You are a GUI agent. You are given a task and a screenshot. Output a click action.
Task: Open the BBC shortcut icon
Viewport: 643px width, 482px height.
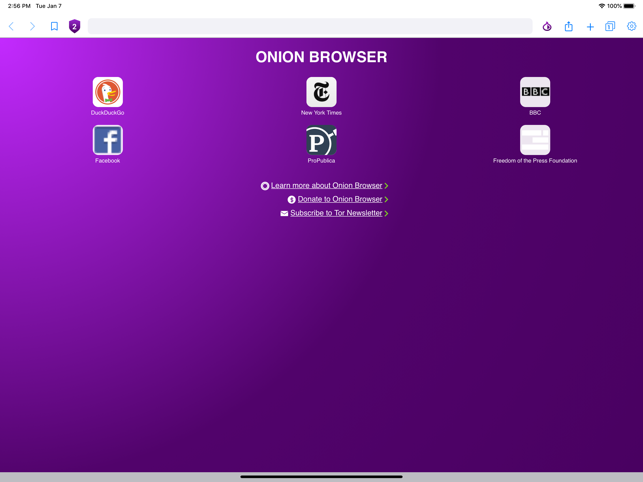tap(535, 92)
